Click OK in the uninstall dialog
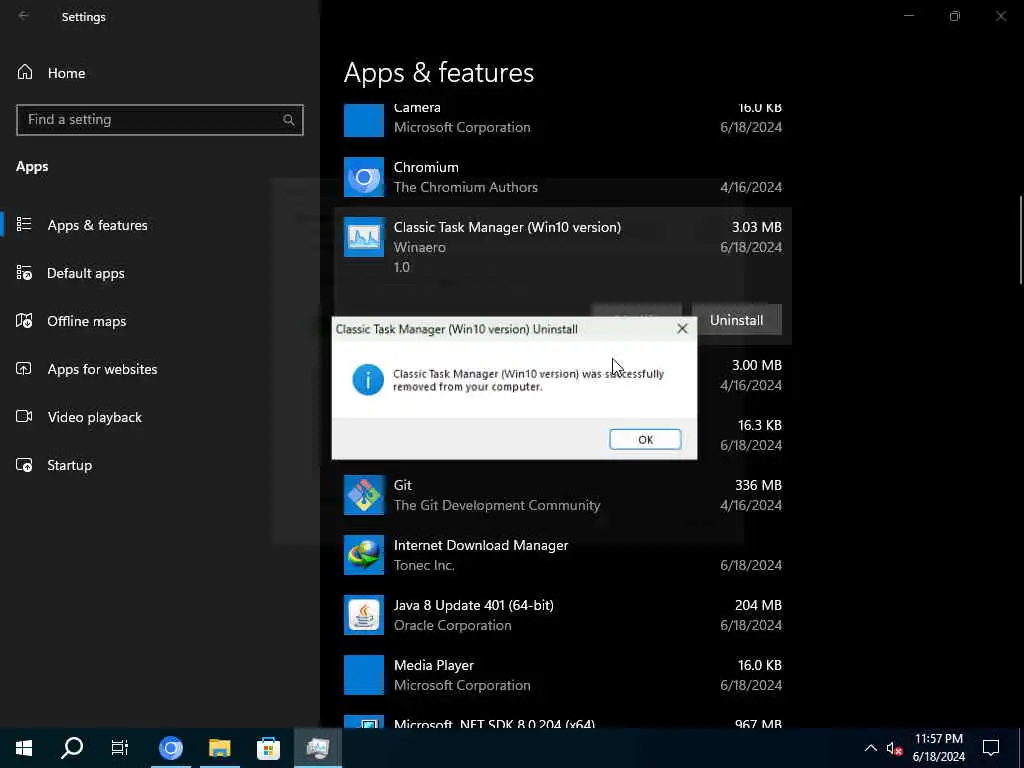The width and height of the screenshot is (1024, 768). pyautogui.click(x=645, y=440)
